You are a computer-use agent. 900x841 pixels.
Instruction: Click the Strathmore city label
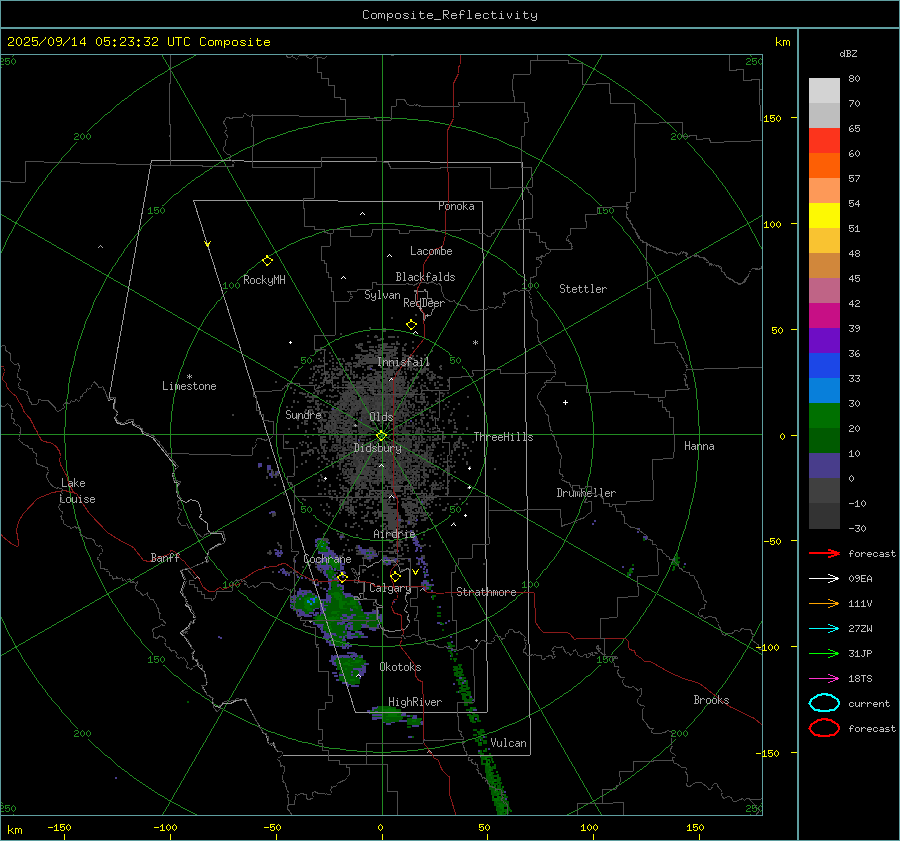click(486, 592)
